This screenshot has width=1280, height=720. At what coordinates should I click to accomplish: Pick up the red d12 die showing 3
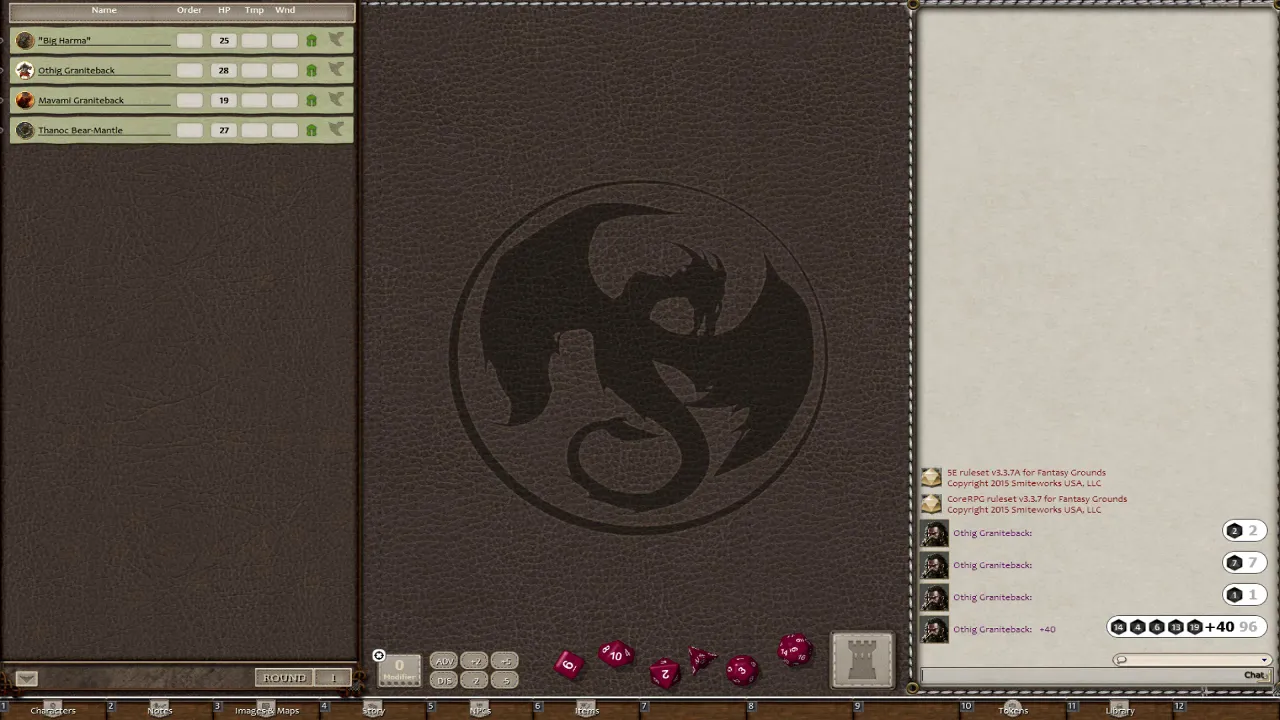coord(741,670)
